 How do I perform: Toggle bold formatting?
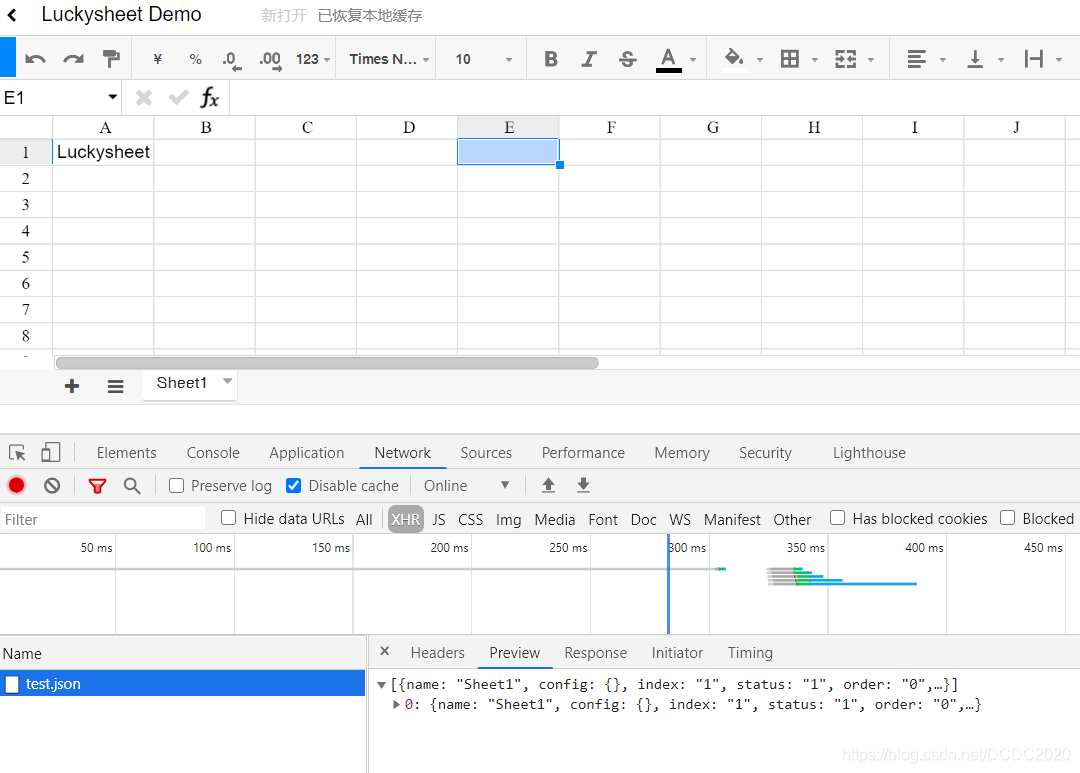[x=550, y=59]
